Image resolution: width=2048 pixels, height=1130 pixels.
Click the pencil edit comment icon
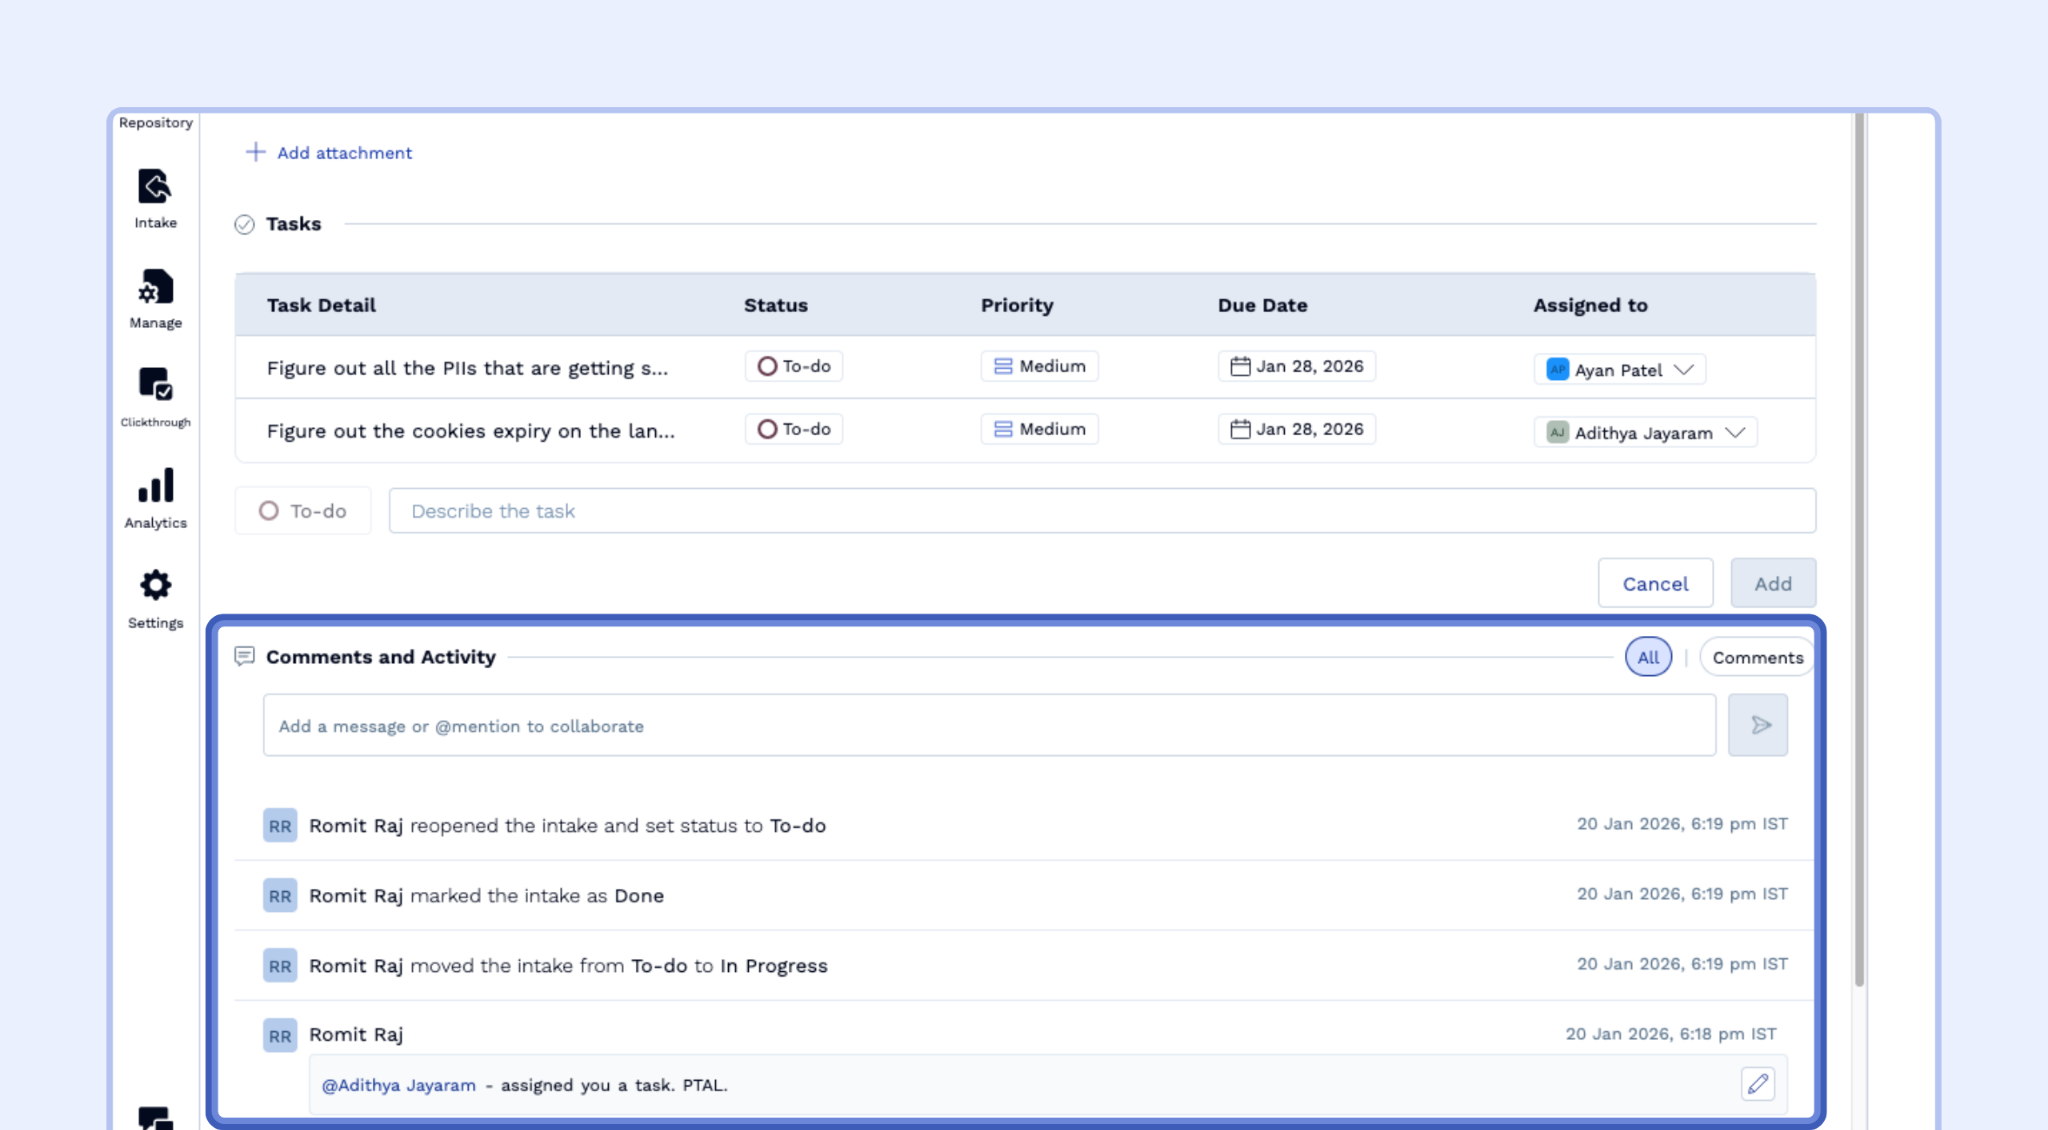[1757, 1084]
